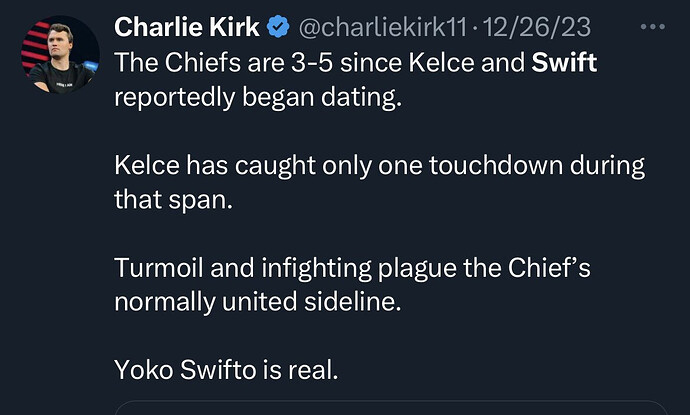Screen dimensions: 690x415
Task: Click the 'that span.' text line
Action: click(x=173, y=200)
